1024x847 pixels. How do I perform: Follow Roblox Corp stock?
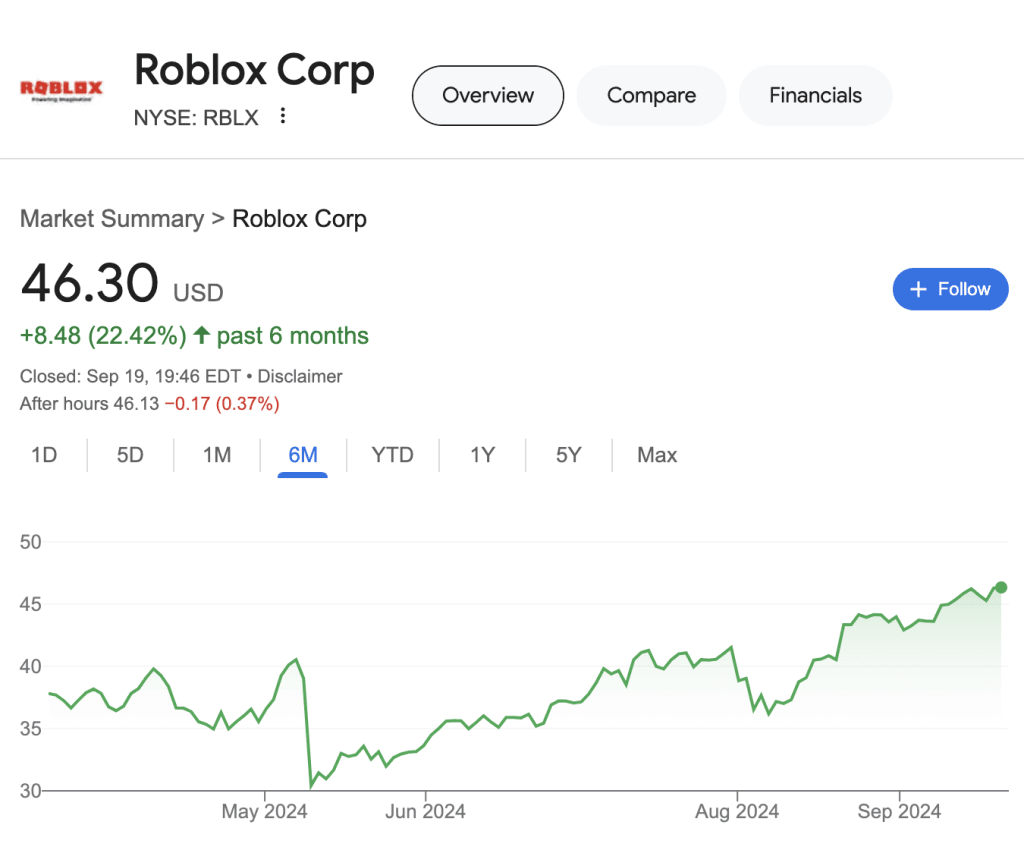(950, 289)
